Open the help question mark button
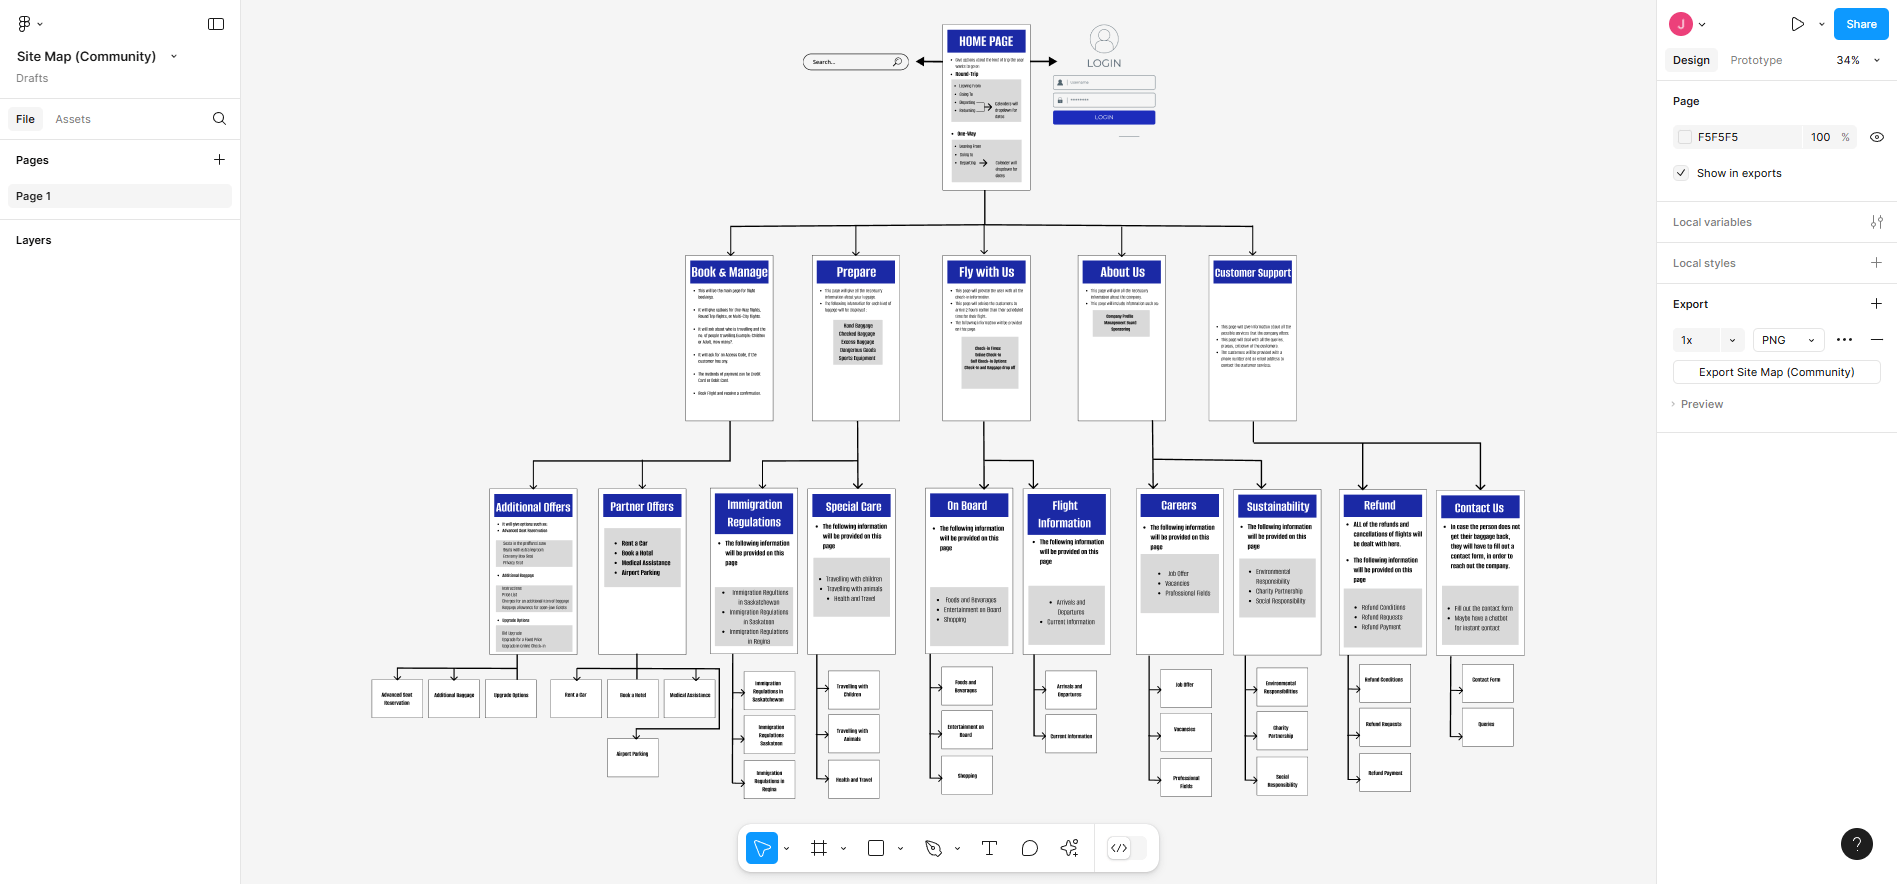Image resolution: width=1897 pixels, height=884 pixels. (1857, 844)
